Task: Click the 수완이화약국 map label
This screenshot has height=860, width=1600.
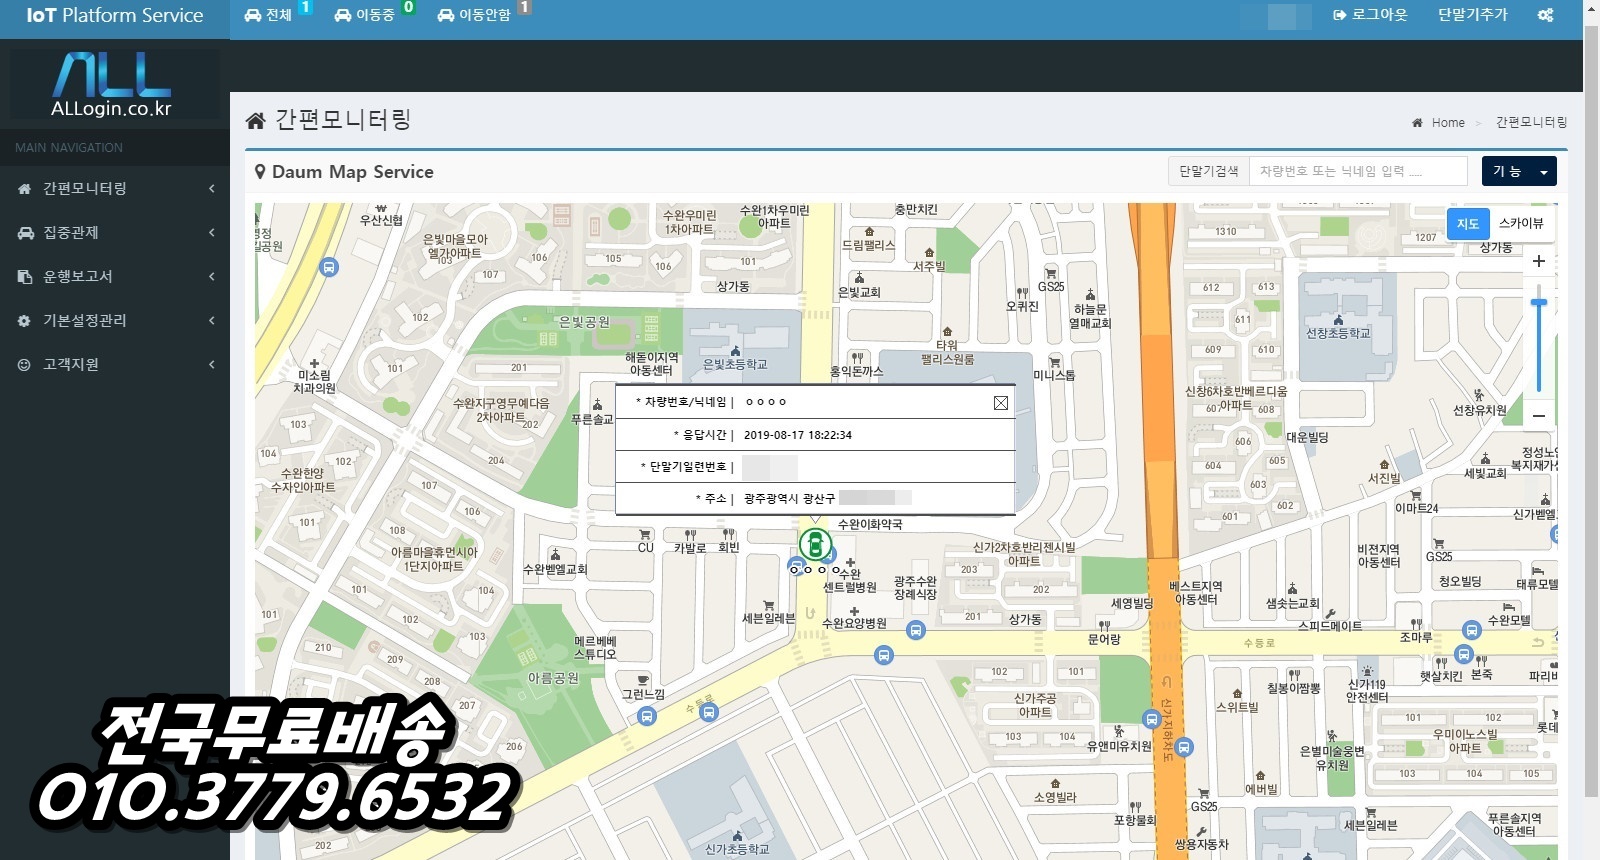Action: pyautogui.click(x=869, y=524)
